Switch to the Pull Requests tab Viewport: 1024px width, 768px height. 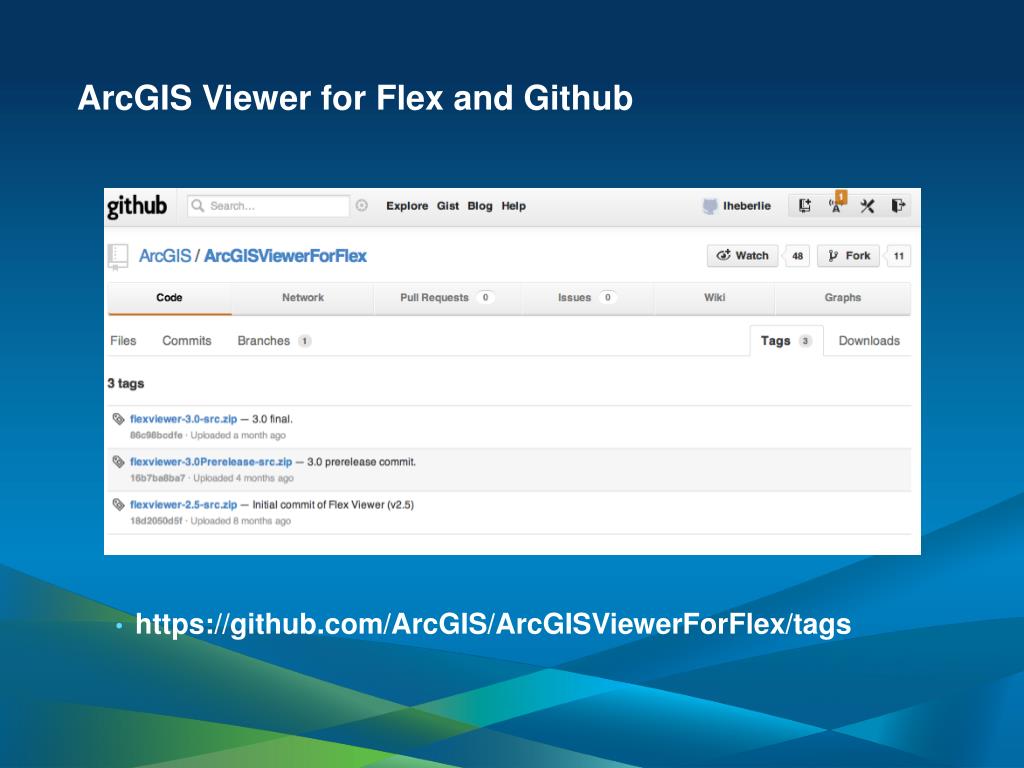coord(447,298)
